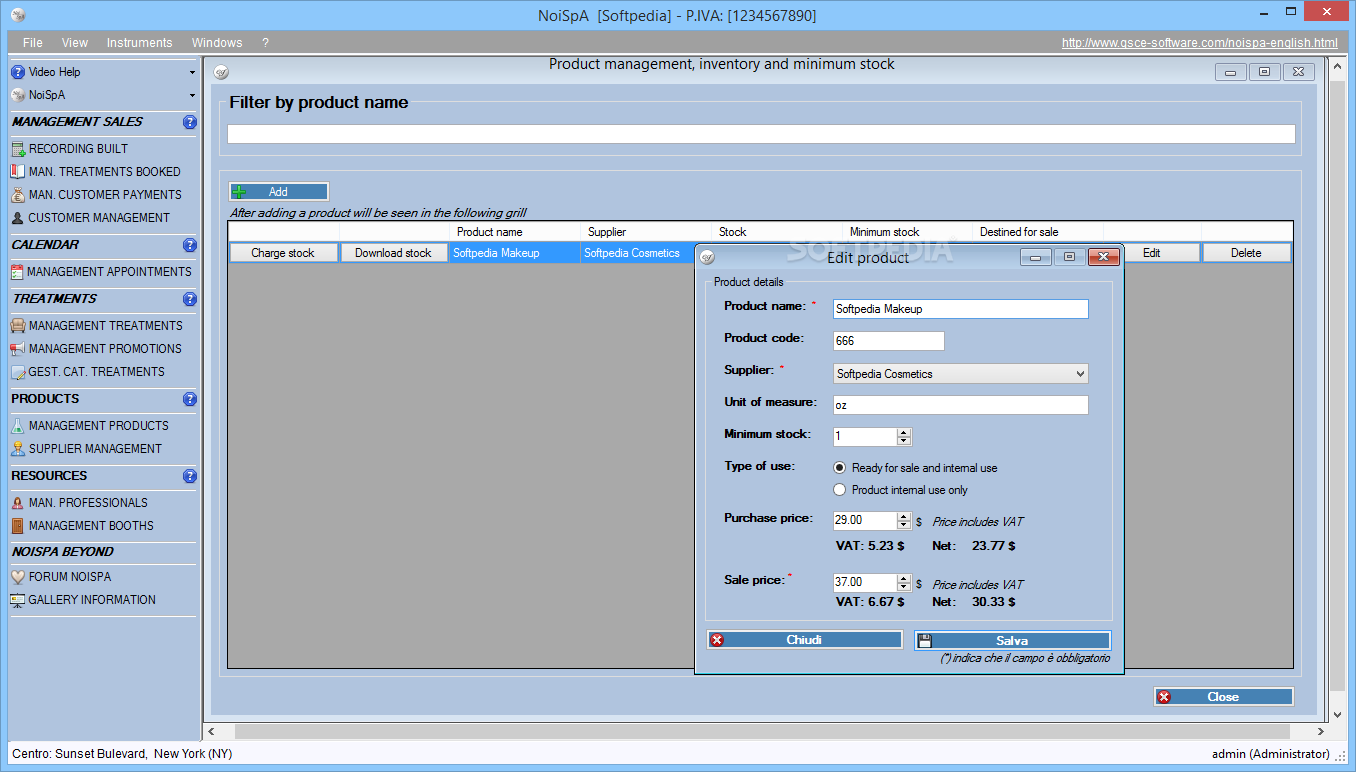
Task: Open MAN. TREATMENTS BOOKED icon in sidebar
Action: click(x=18, y=172)
